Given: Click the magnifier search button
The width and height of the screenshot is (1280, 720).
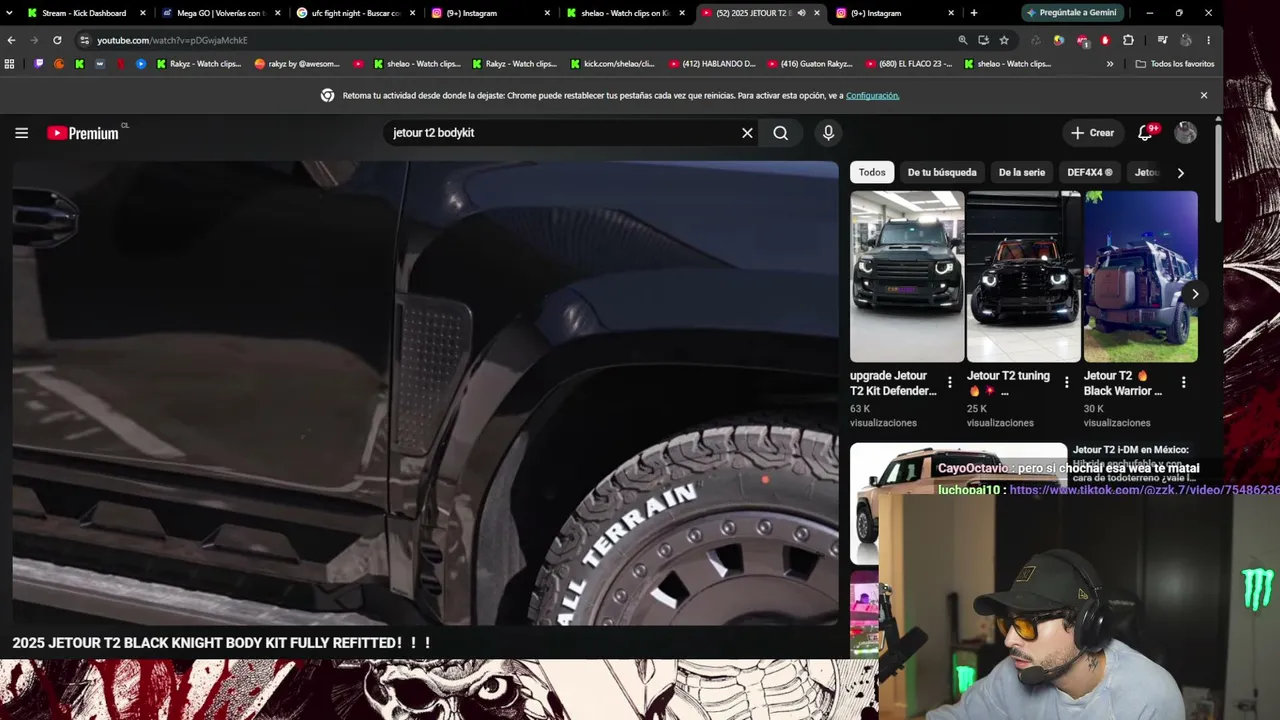Looking at the screenshot, I should 781,133.
